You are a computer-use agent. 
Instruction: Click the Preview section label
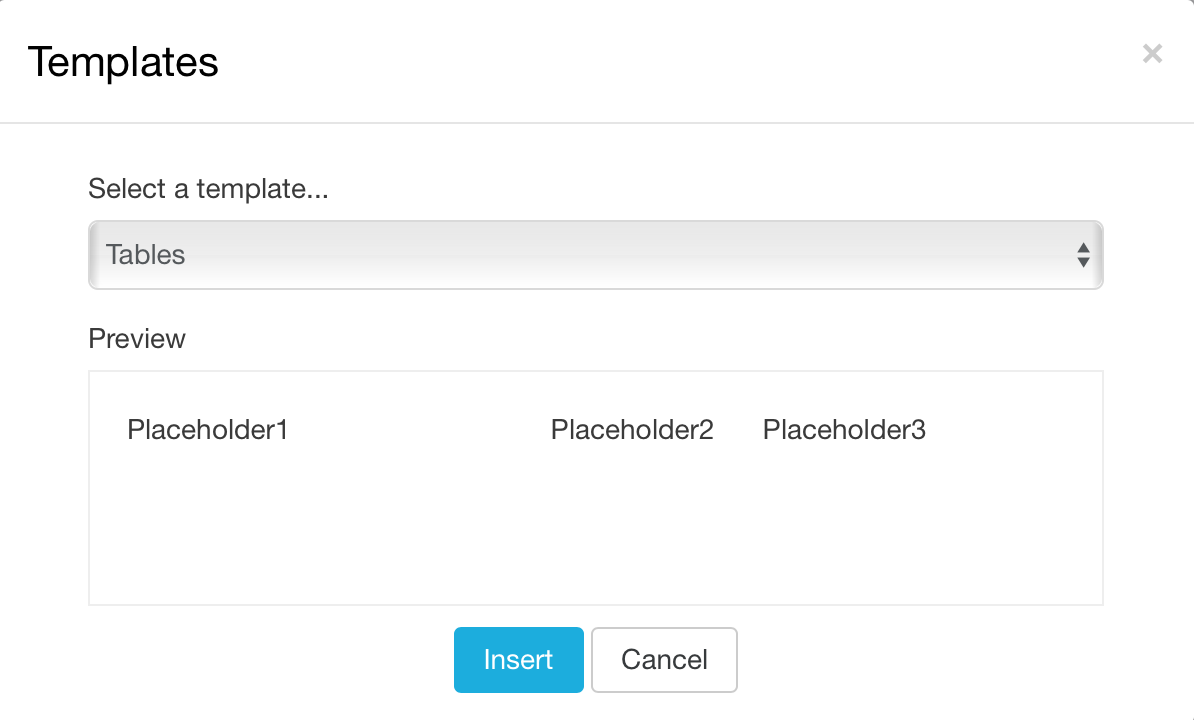(137, 339)
